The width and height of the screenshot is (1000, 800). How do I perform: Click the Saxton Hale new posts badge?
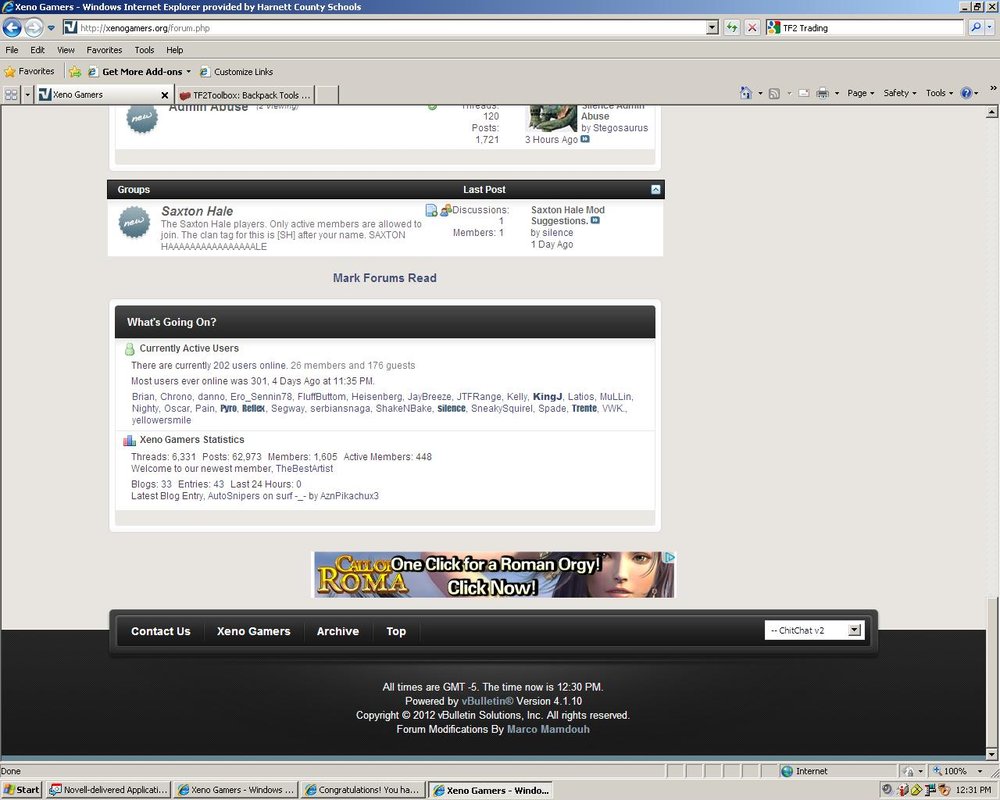pyautogui.click(x=135, y=222)
